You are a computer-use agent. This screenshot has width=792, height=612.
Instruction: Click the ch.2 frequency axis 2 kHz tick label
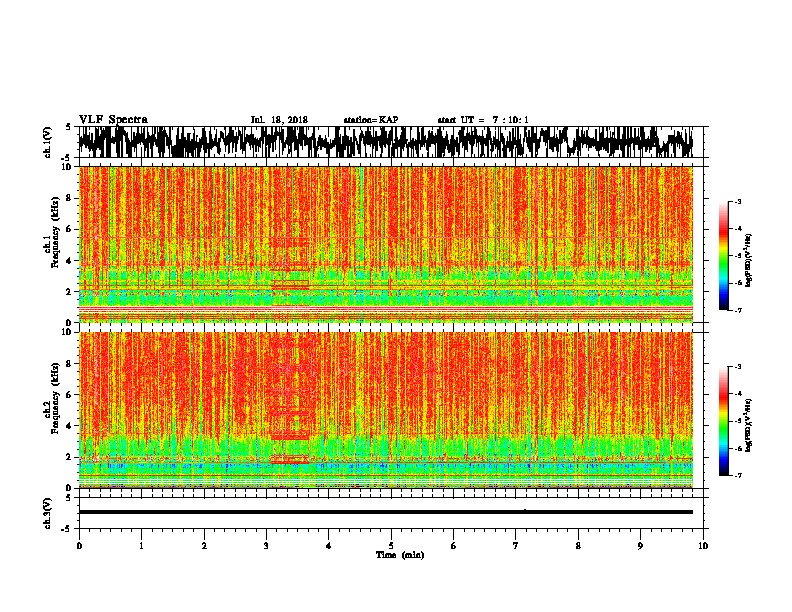pos(70,457)
